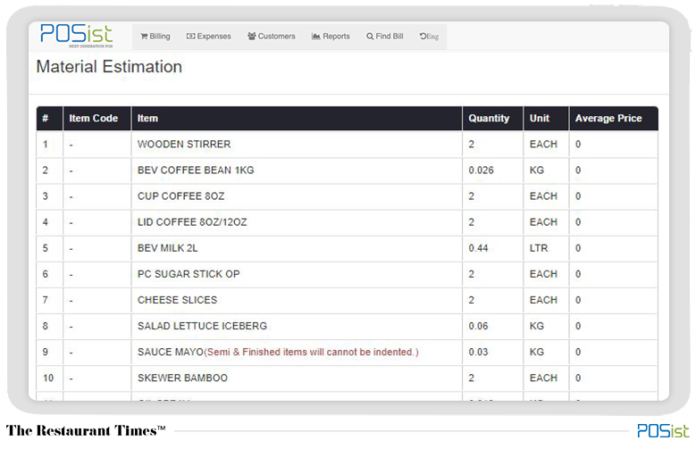Click the LTR unit for BEV MILK
The image size is (696, 449).
538,248
